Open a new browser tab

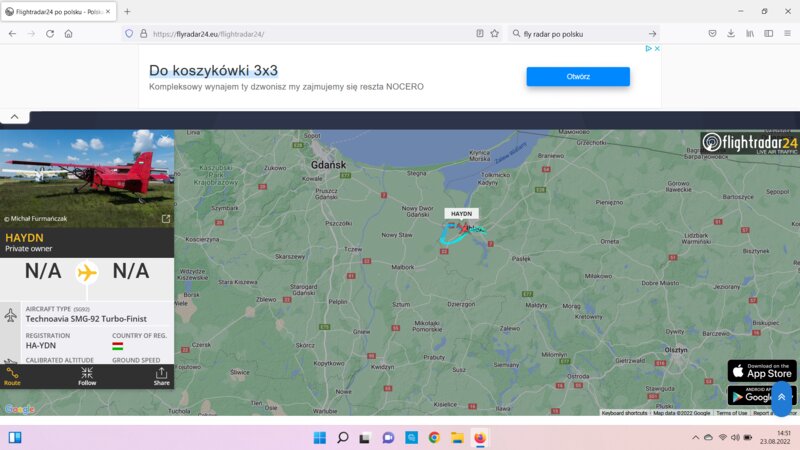click(x=127, y=11)
